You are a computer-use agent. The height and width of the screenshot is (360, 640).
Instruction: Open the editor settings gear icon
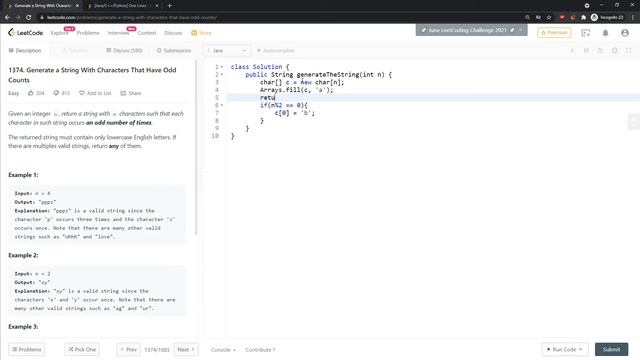pos(614,51)
